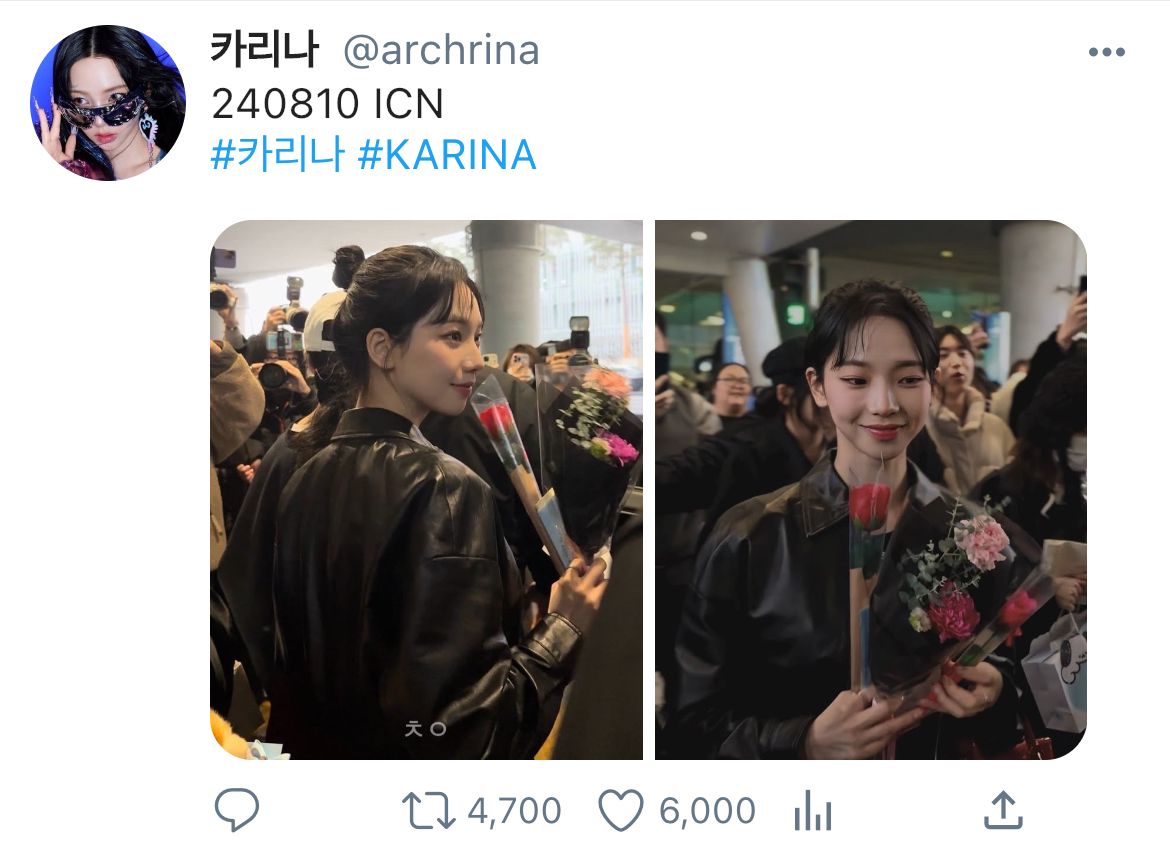Image resolution: width=1170 pixels, height=857 pixels.
Task: Open the right photo of the tweet
Action: pyautogui.click(x=871, y=490)
